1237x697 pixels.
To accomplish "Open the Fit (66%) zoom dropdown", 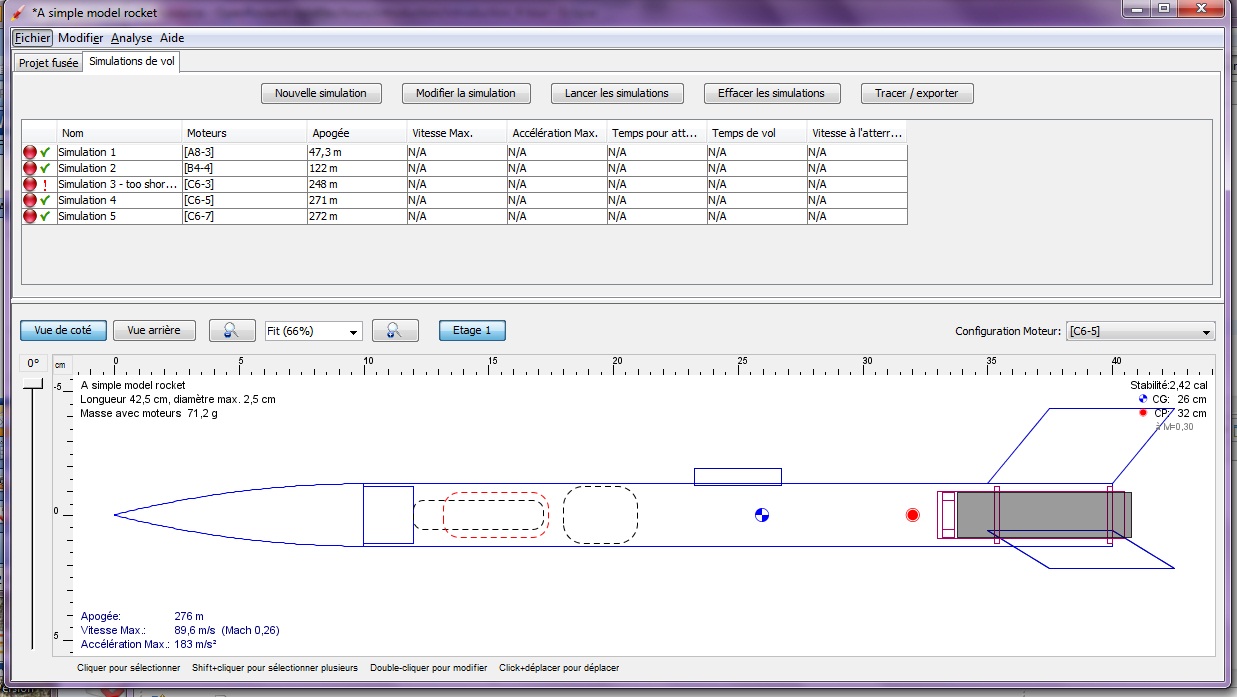I will [313, 331].
